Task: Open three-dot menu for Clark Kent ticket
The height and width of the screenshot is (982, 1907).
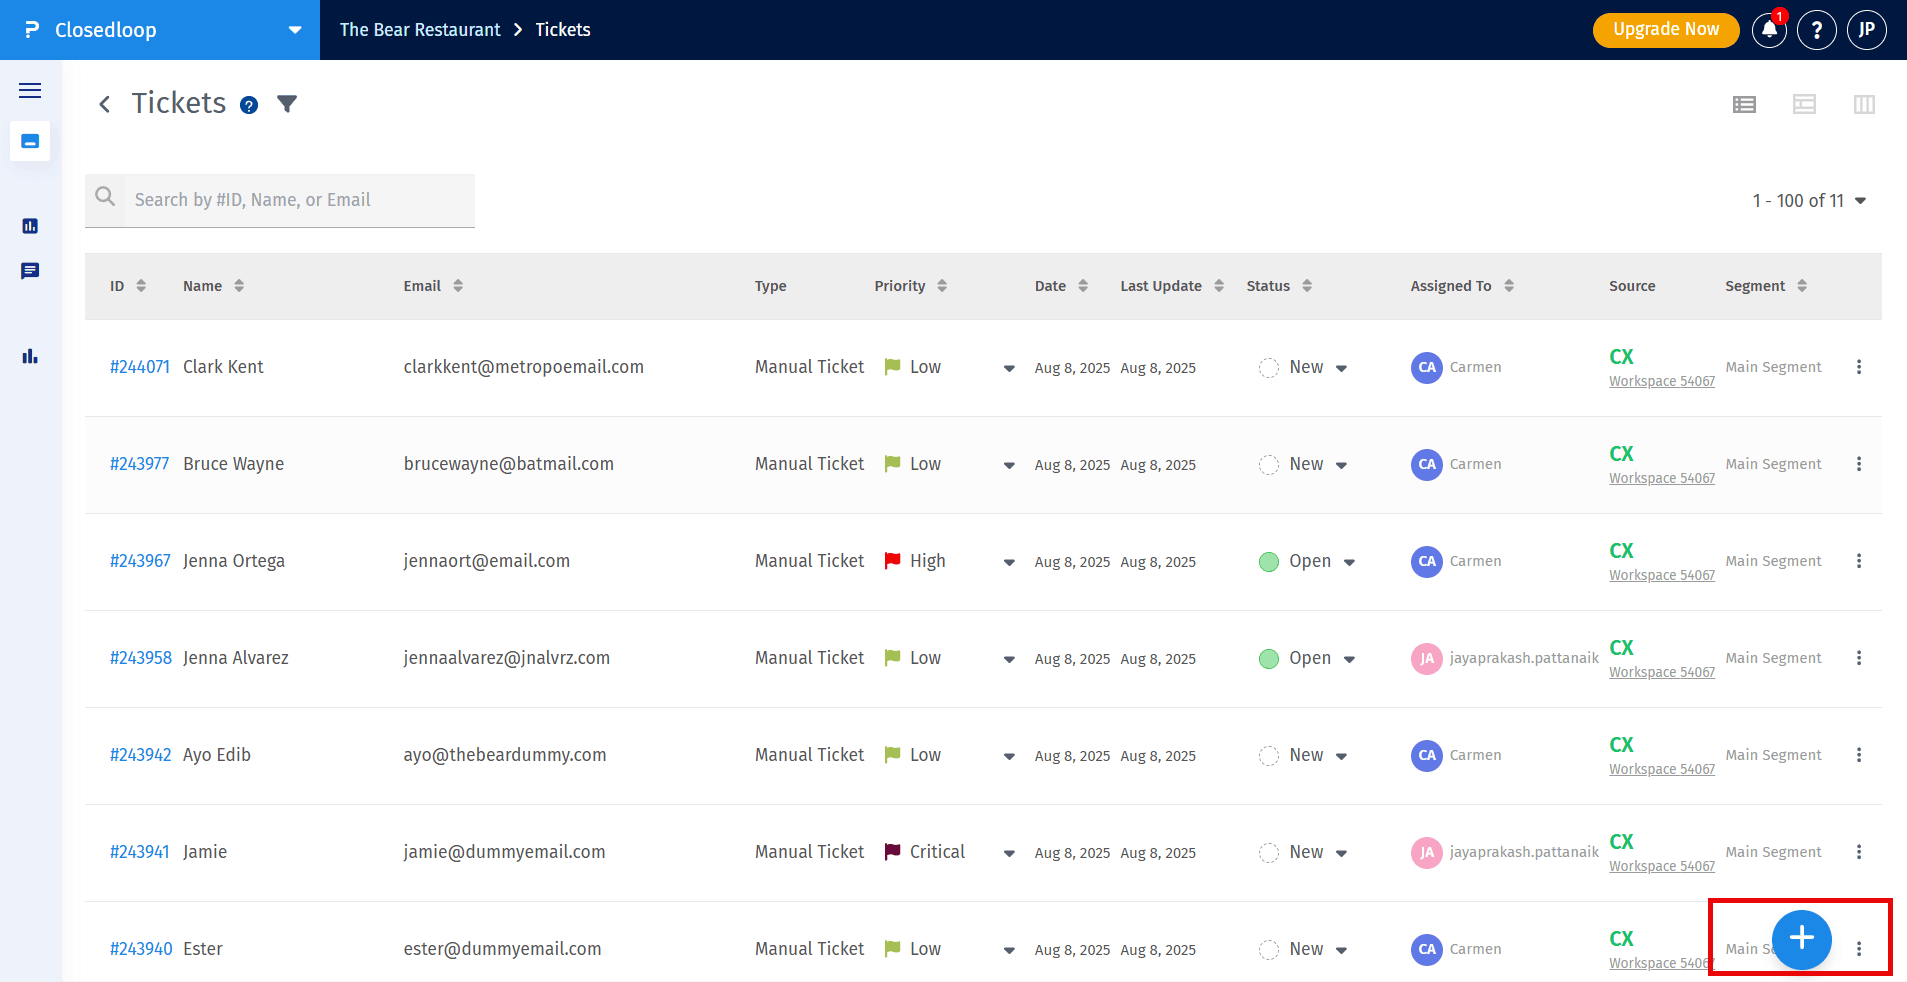Action: point(1858,367)
